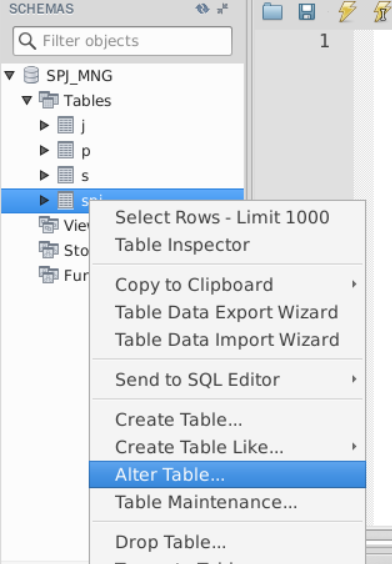Image resolution: width=392 pixels, height=564 pixels.
Task: Execute query with the lightning bolt icon
Action: (x=346, y=11)
